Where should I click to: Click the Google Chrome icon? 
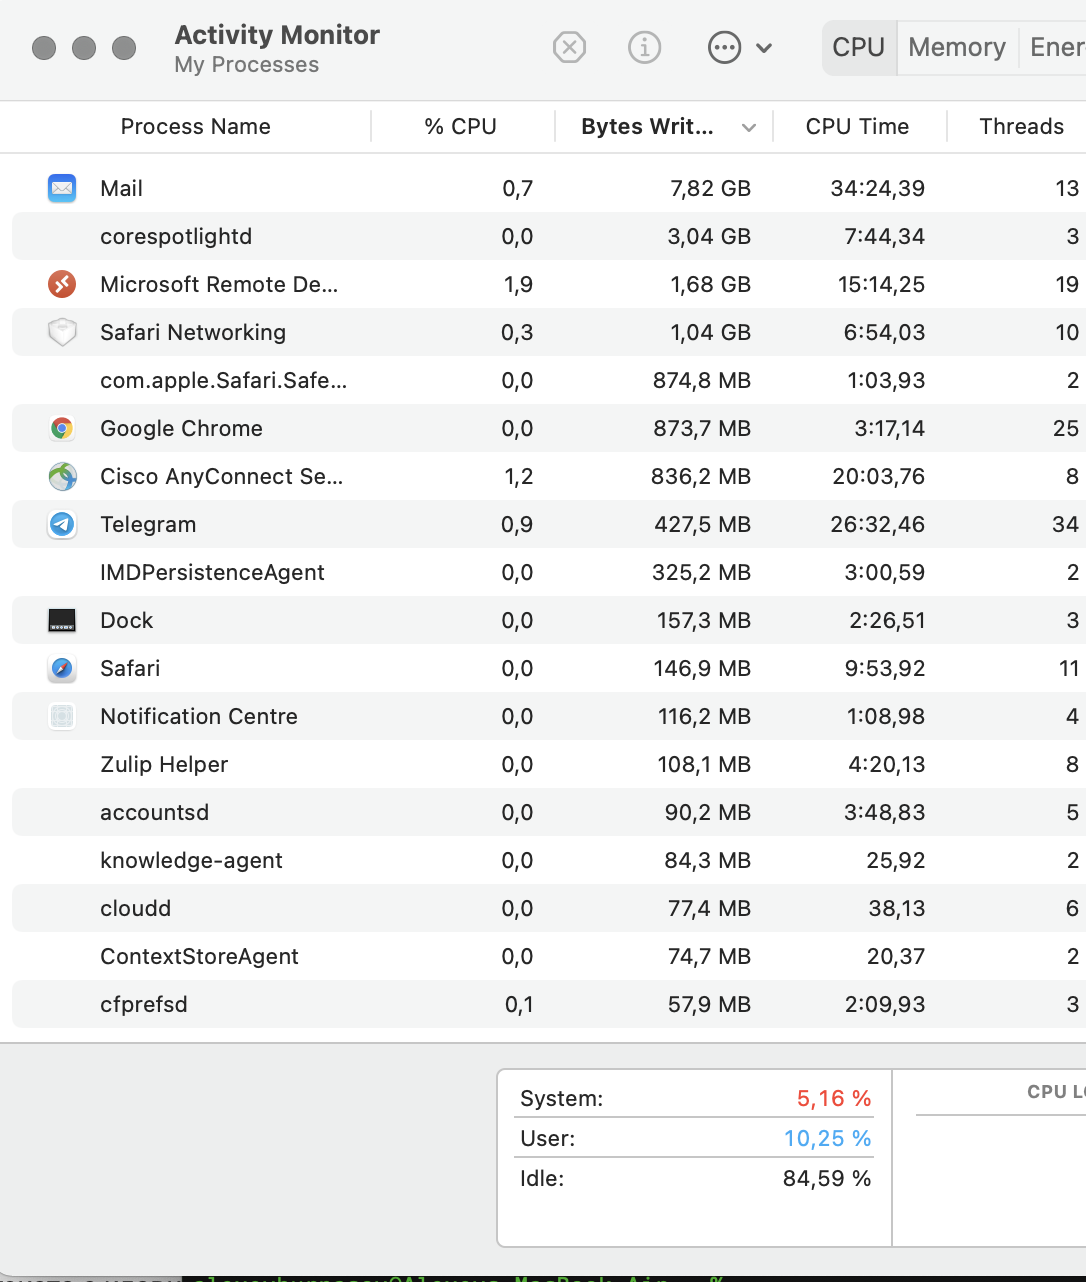pyautogui.click(x=62, y=428)
